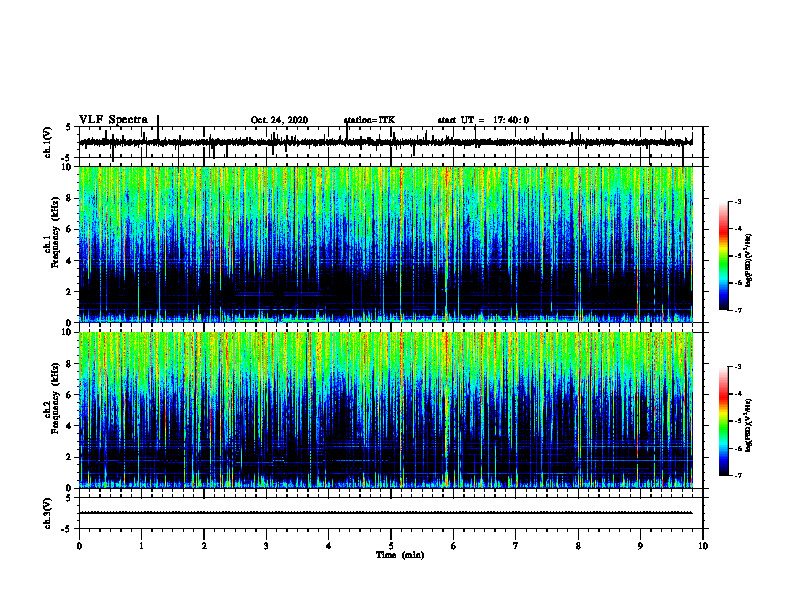Image resolution: width=792 pixels, height=612 pixels.
Task: Click the "2" kHz tick on ch.2 frequency axis
Action: [x=70, y=457]
